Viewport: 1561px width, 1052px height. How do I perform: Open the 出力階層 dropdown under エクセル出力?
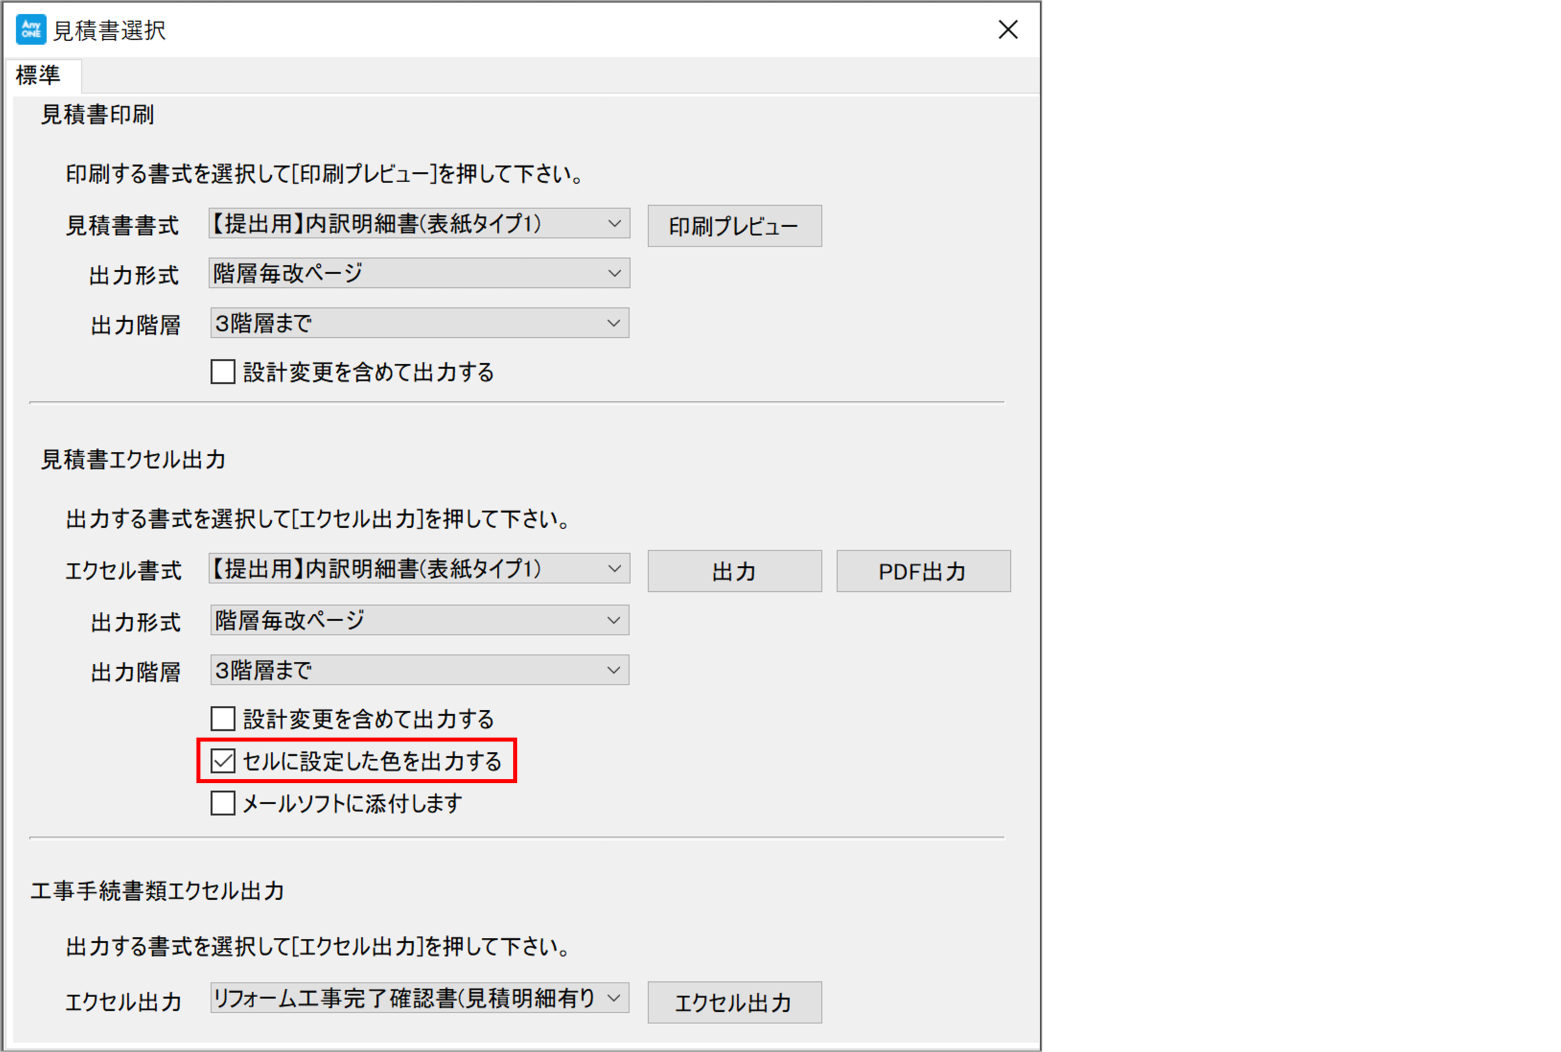pyautogui.click(x=418, y=671)
